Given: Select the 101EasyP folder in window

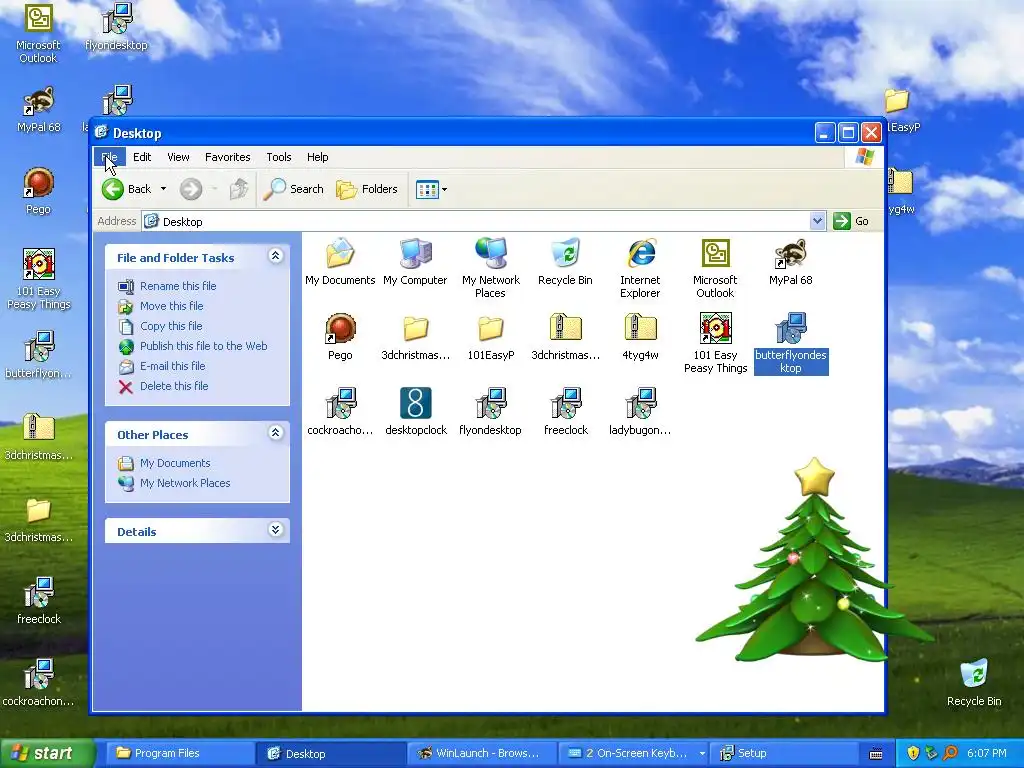Looking at the screenshot, I should pos(490,336).
